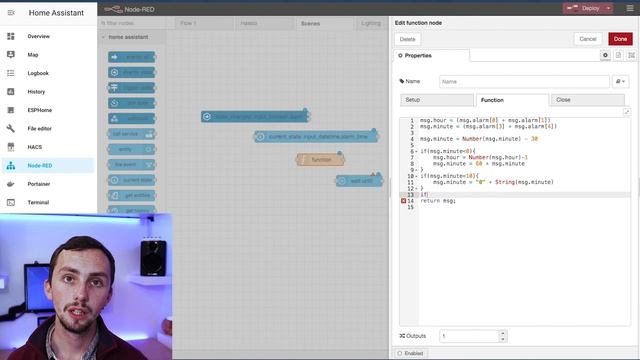Viewport: 640px width, 360px height.
Task: Click the Deploy button
Action: [x=584, y=8]
